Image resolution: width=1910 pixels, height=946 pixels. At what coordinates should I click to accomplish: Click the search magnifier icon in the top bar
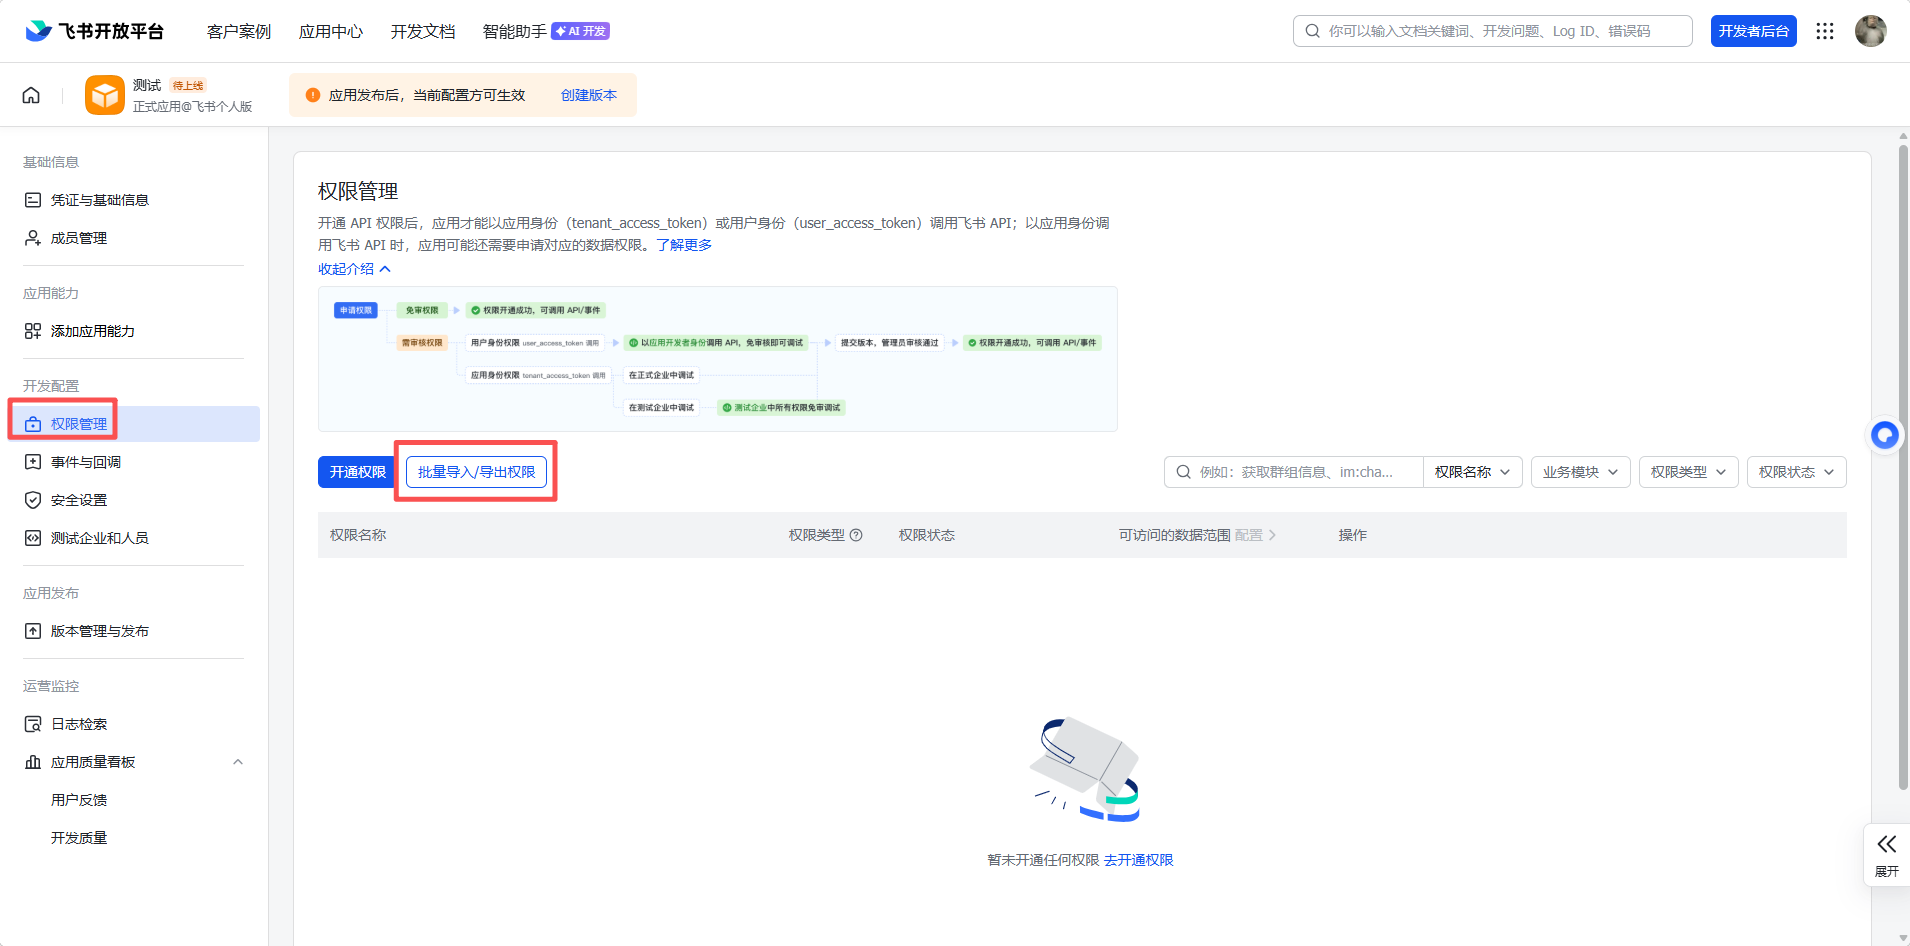[x=1312, y=31]
